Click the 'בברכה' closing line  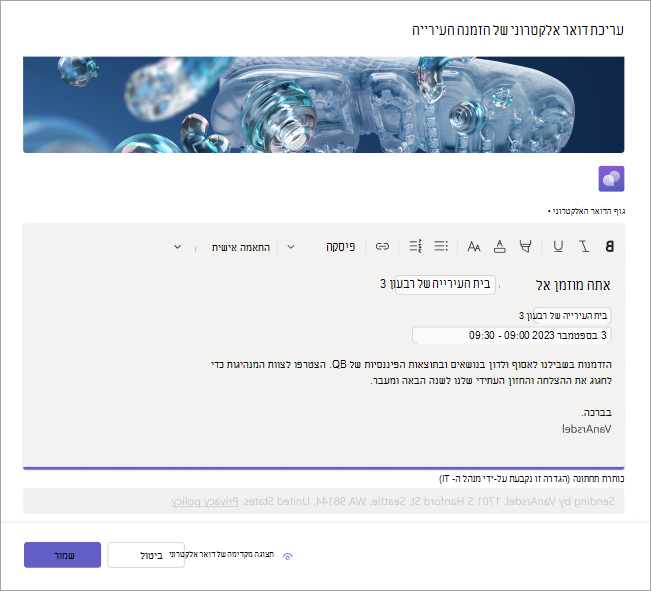click(x=596, y=413)
